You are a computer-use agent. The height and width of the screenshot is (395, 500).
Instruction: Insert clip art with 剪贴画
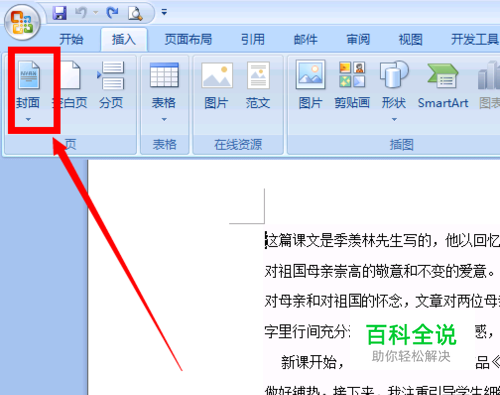click(352, 85)
